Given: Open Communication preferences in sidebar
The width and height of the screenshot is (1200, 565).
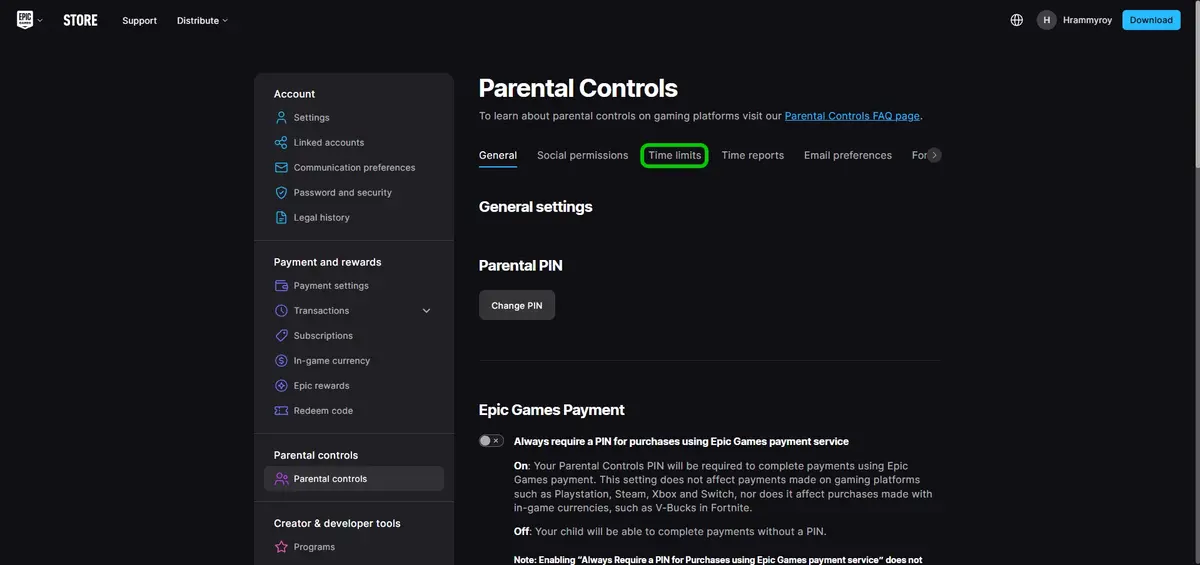Looking at the screenshot, I should 354,168.
